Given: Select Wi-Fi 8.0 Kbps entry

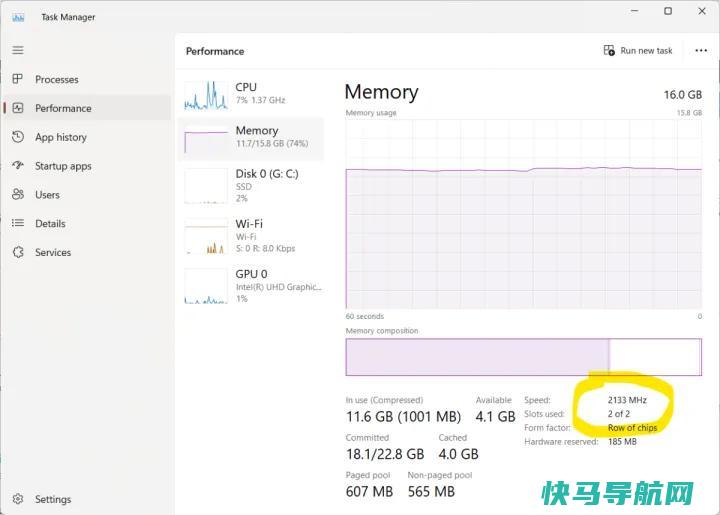Looking at the screenshot, I should coord(251,236).
